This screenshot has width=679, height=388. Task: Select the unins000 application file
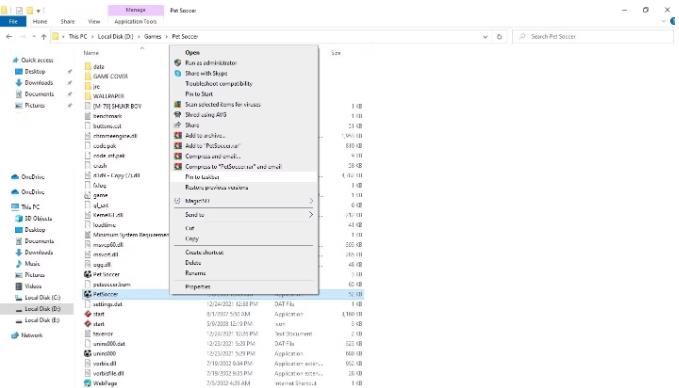[104, 354]
